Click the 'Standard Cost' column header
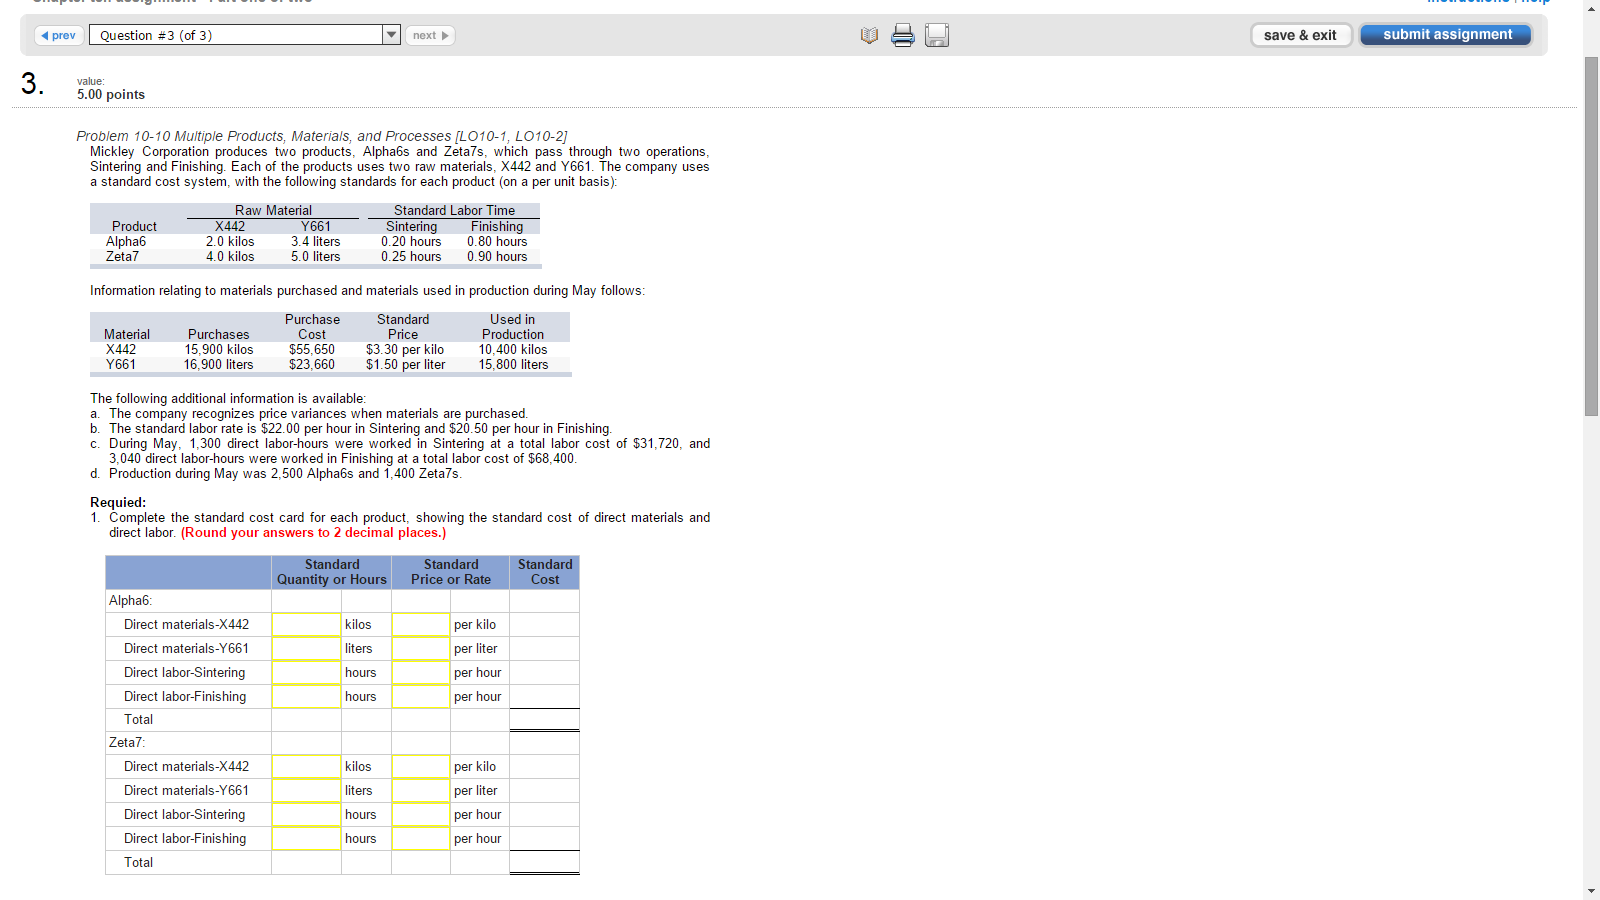 545,572
